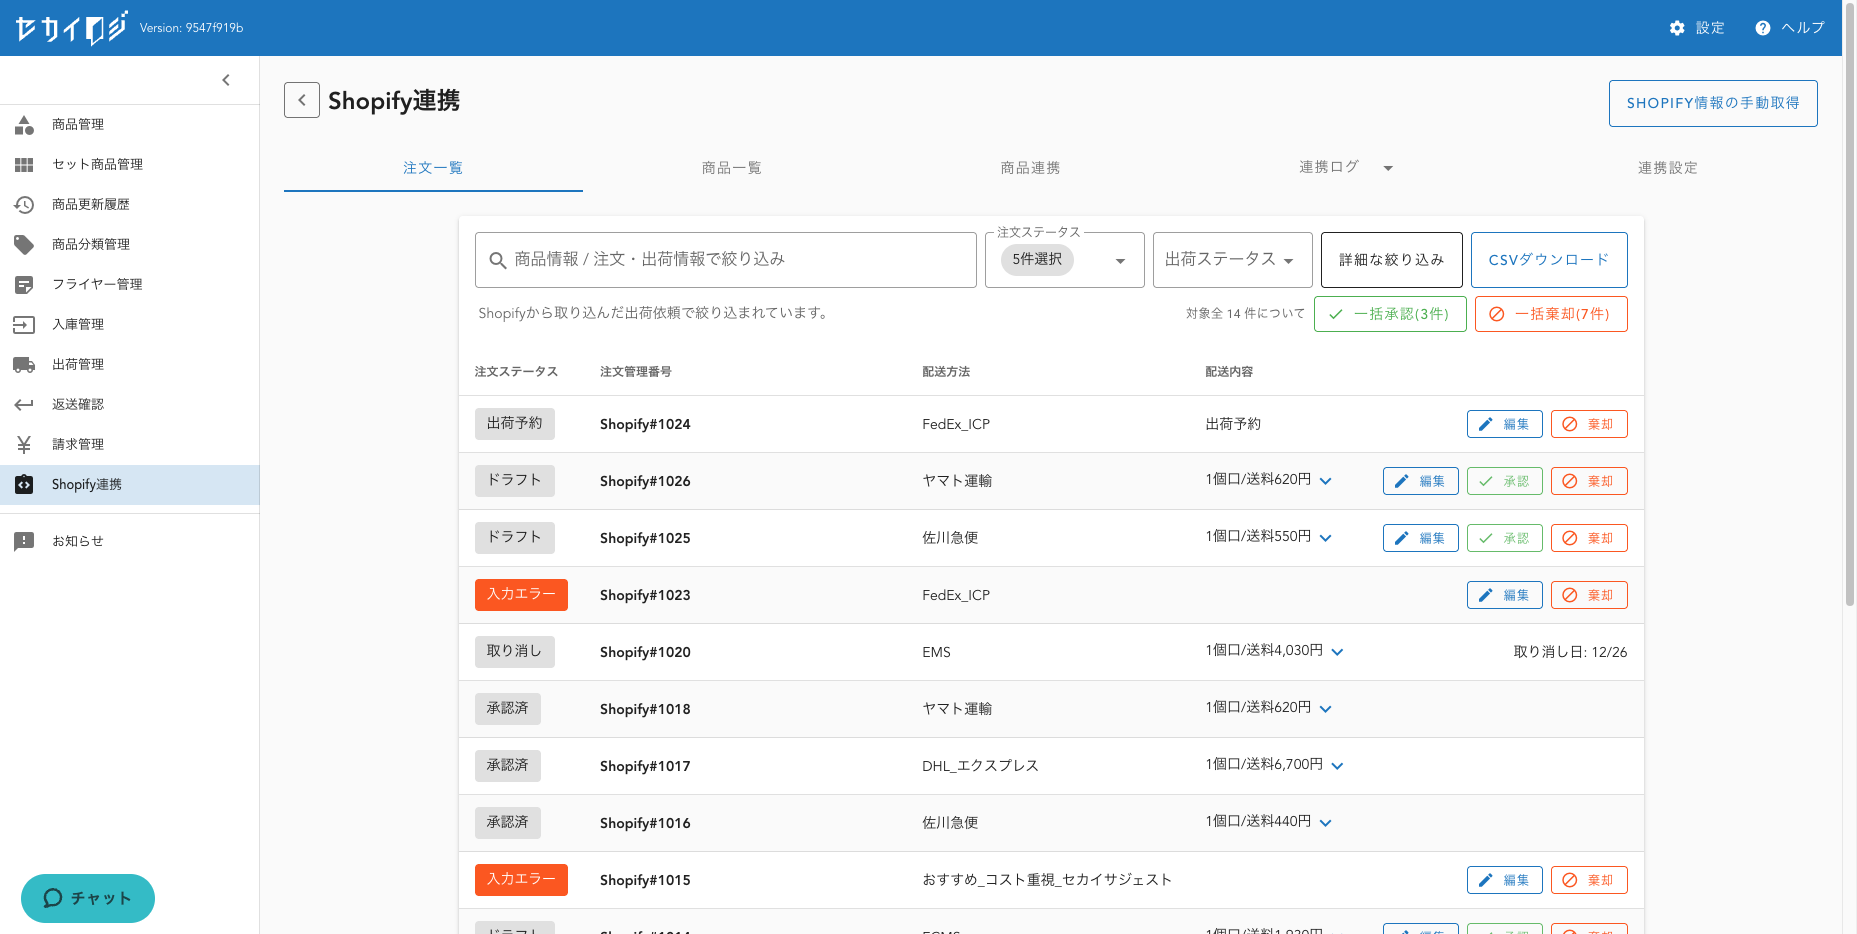Open the set product management icon
The width and height of the screenshot is (1857, 934).
click(x=24, y=165)
